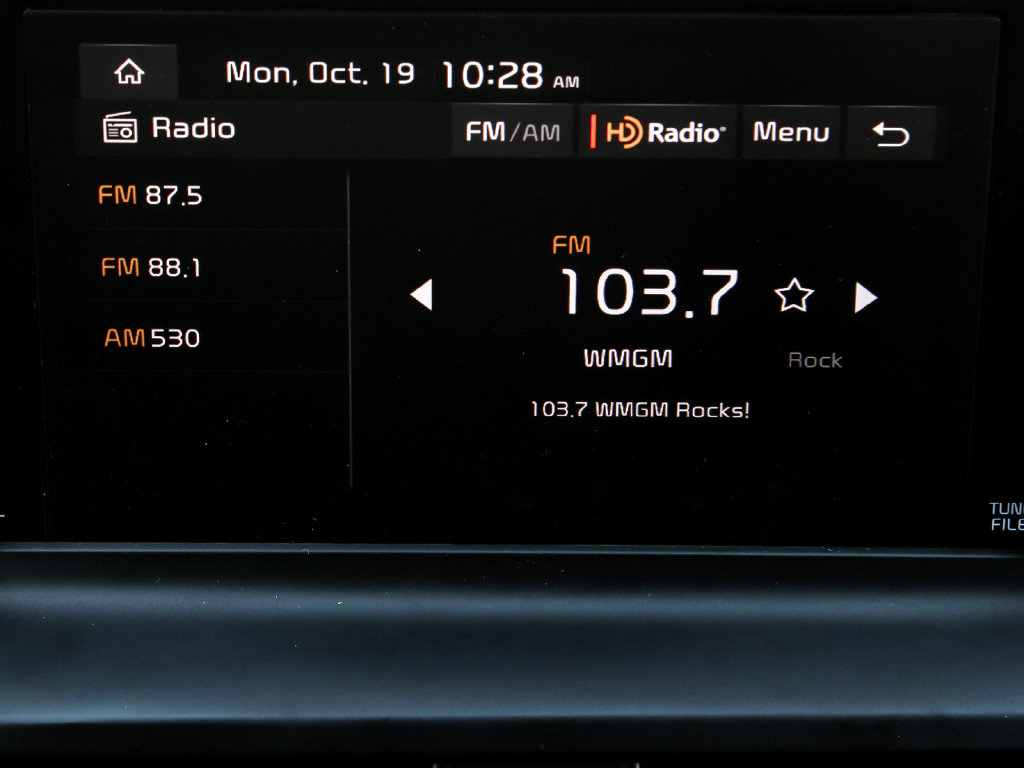Tap the Rock genre label
The height and width of the screenshot is (768, 1024).
pyautogui.click(x=815, y=360)
